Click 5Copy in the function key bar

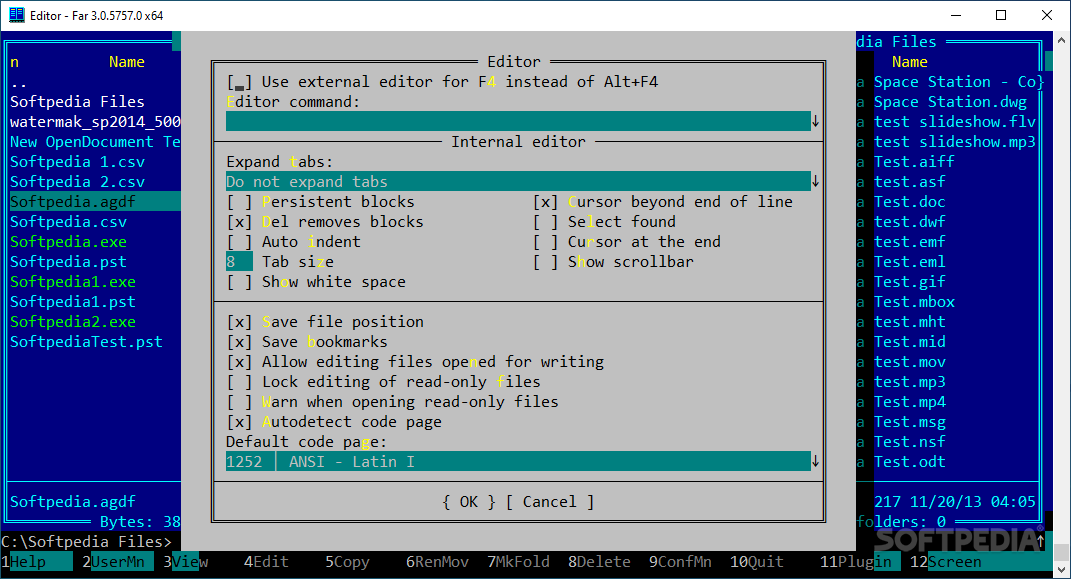pos(347,562)
